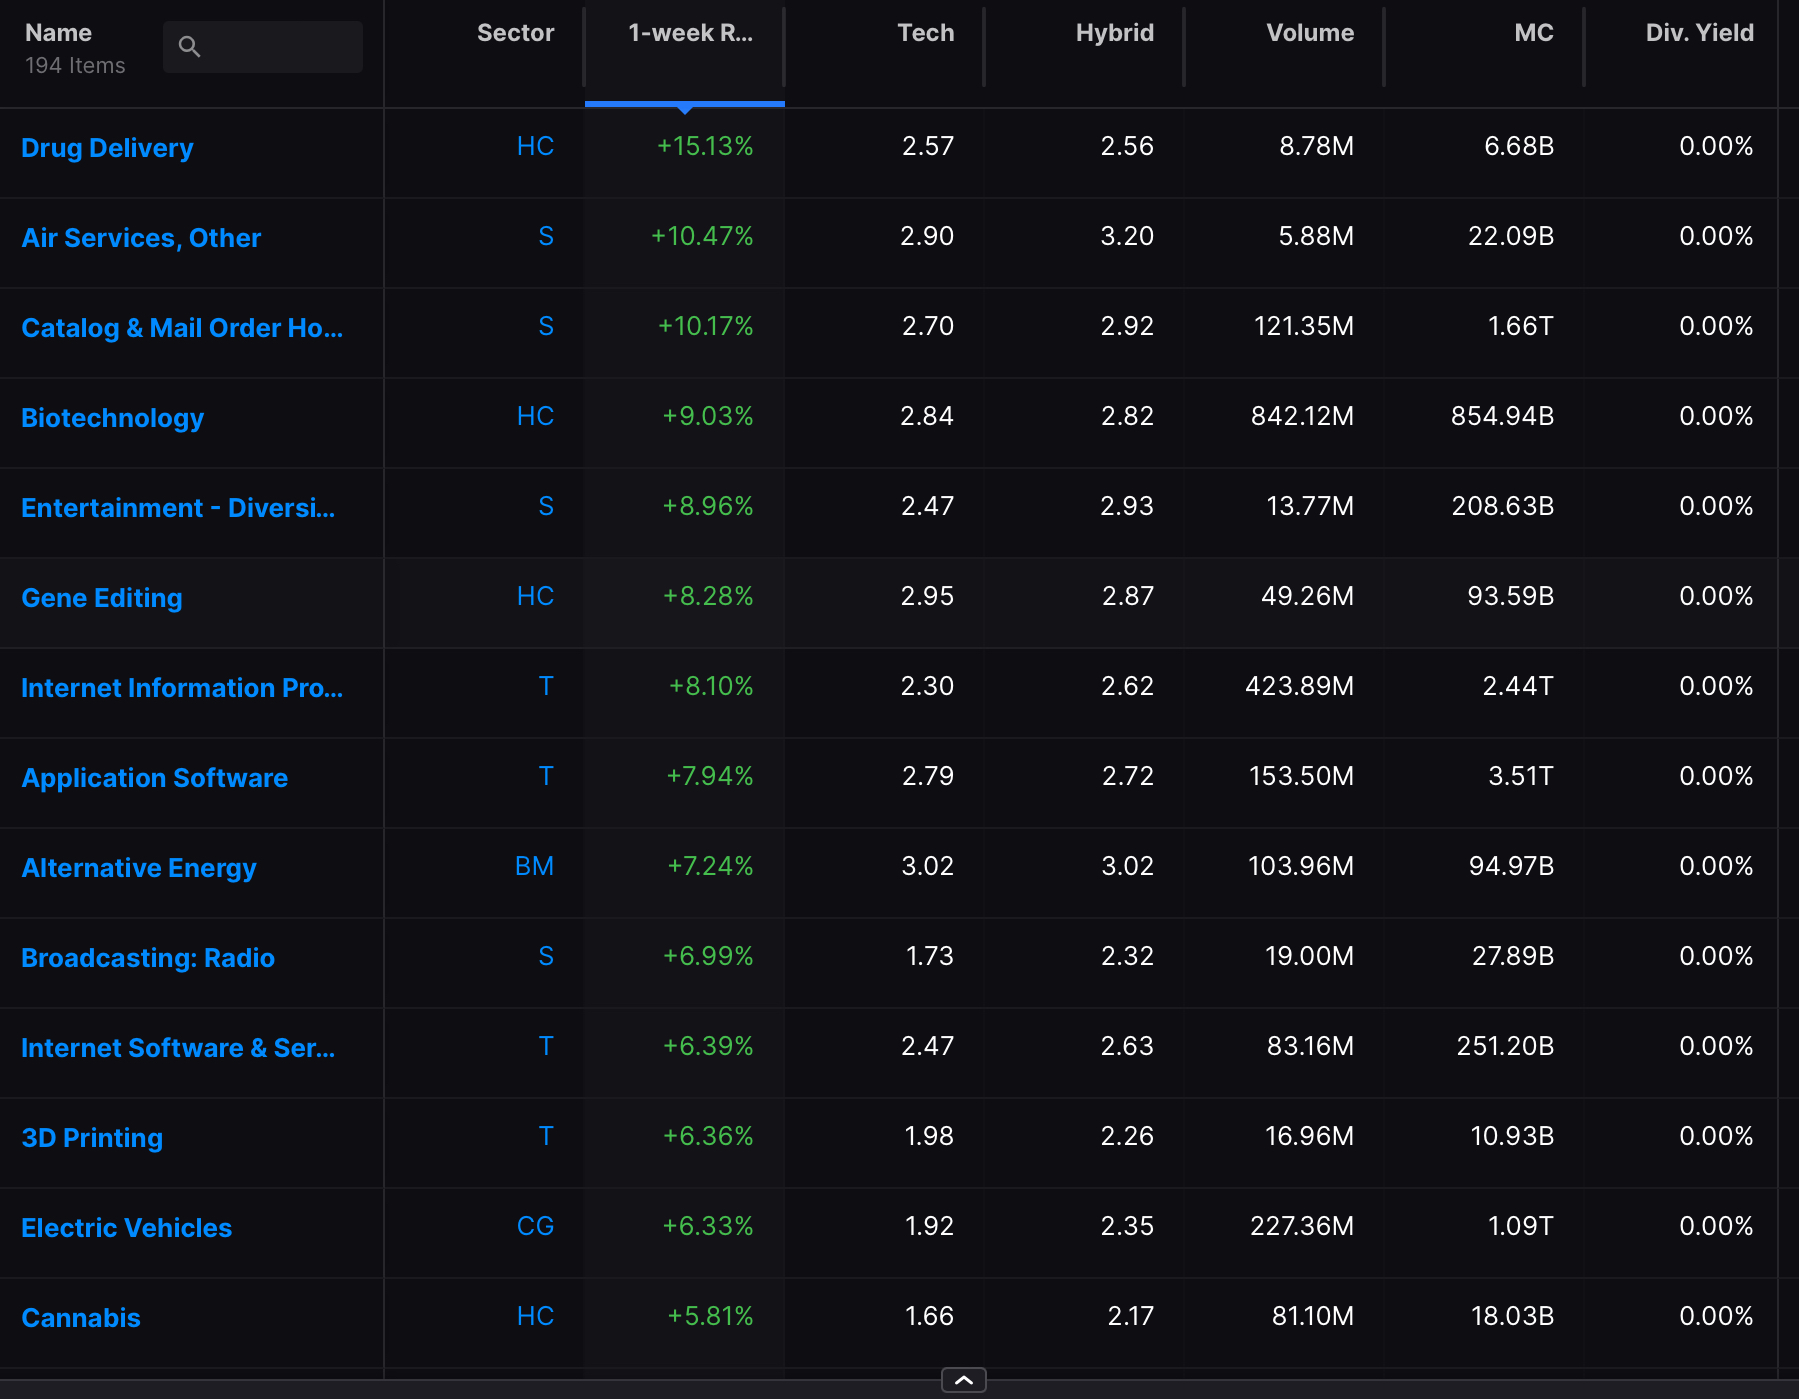The height and width of the screenshot is (1399, 1799).
Task: Click S sector in Air Services row
Action: [x=546, y=236]
